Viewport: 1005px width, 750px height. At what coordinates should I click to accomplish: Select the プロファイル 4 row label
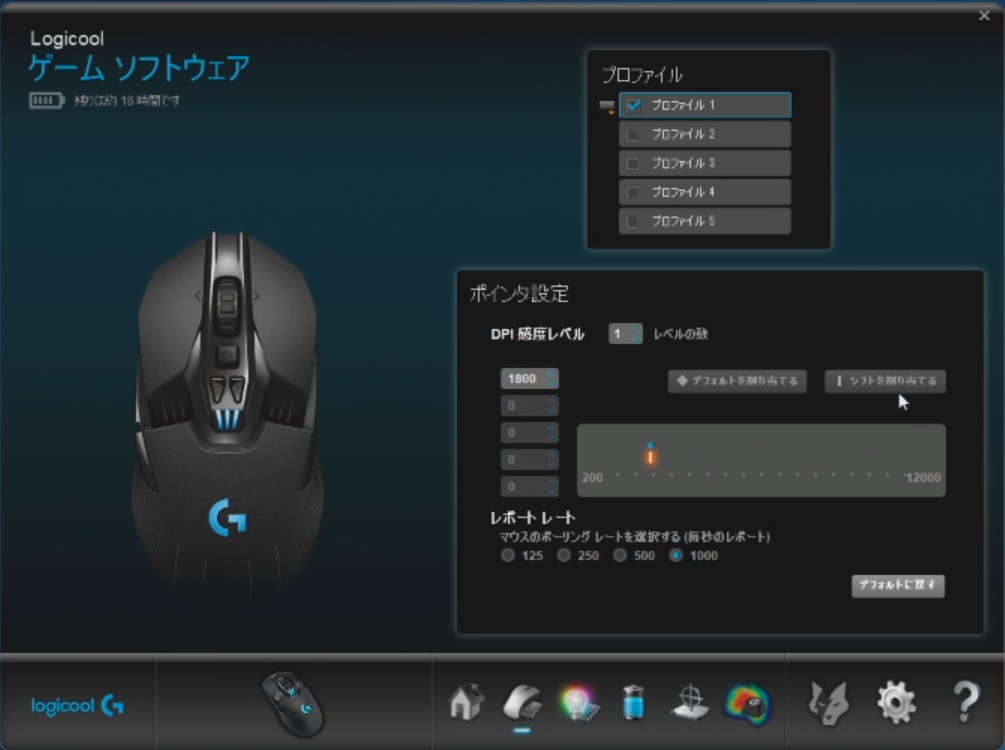[683, 192]
